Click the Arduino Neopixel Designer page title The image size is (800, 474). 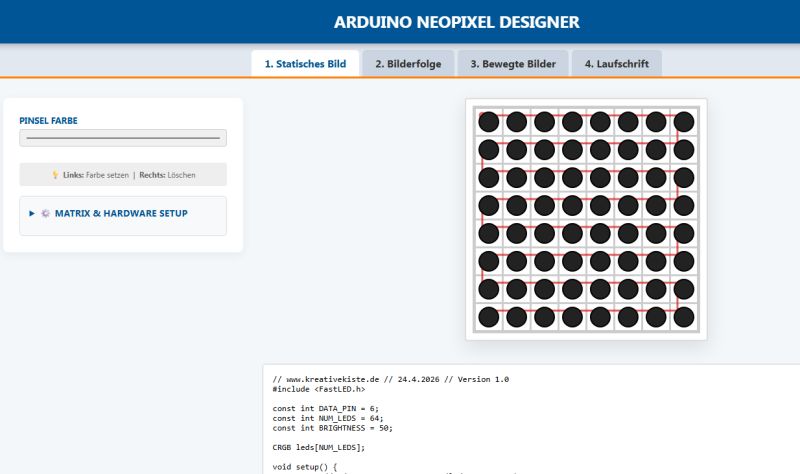click(456, 22)
